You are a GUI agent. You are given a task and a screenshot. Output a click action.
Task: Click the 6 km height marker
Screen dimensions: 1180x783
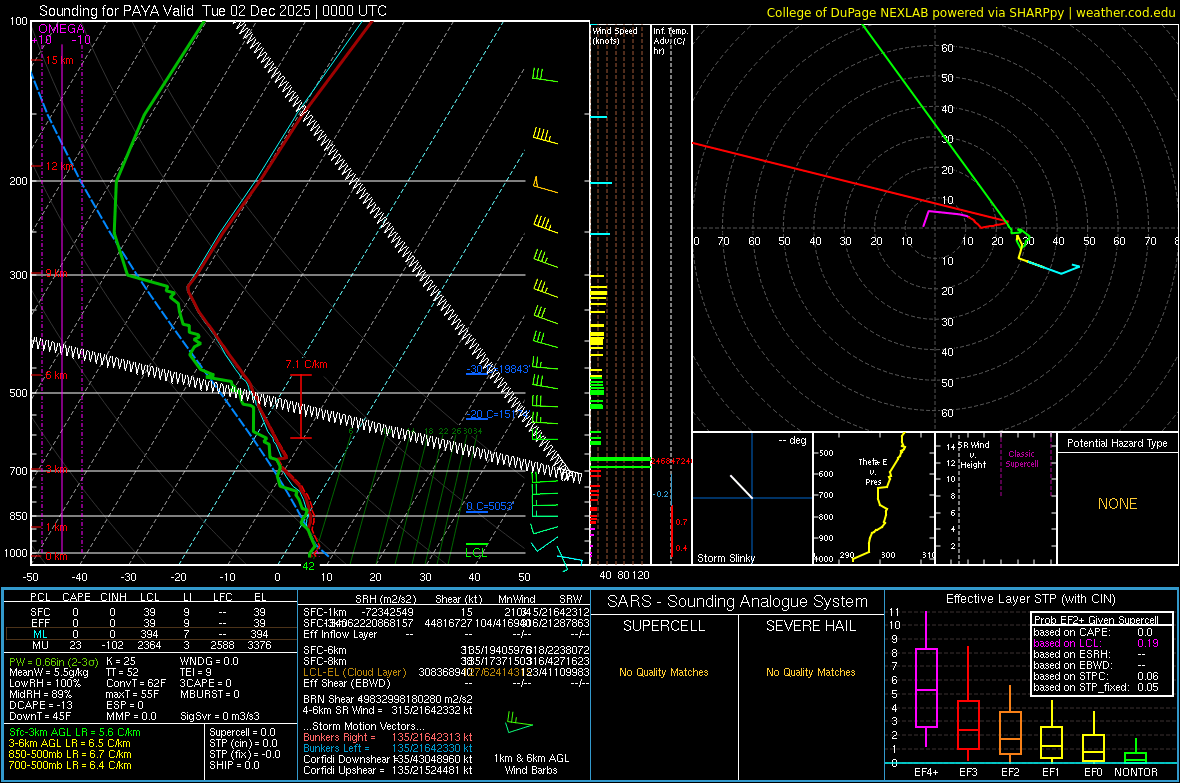pyautogui.click(x=56, y=375)
